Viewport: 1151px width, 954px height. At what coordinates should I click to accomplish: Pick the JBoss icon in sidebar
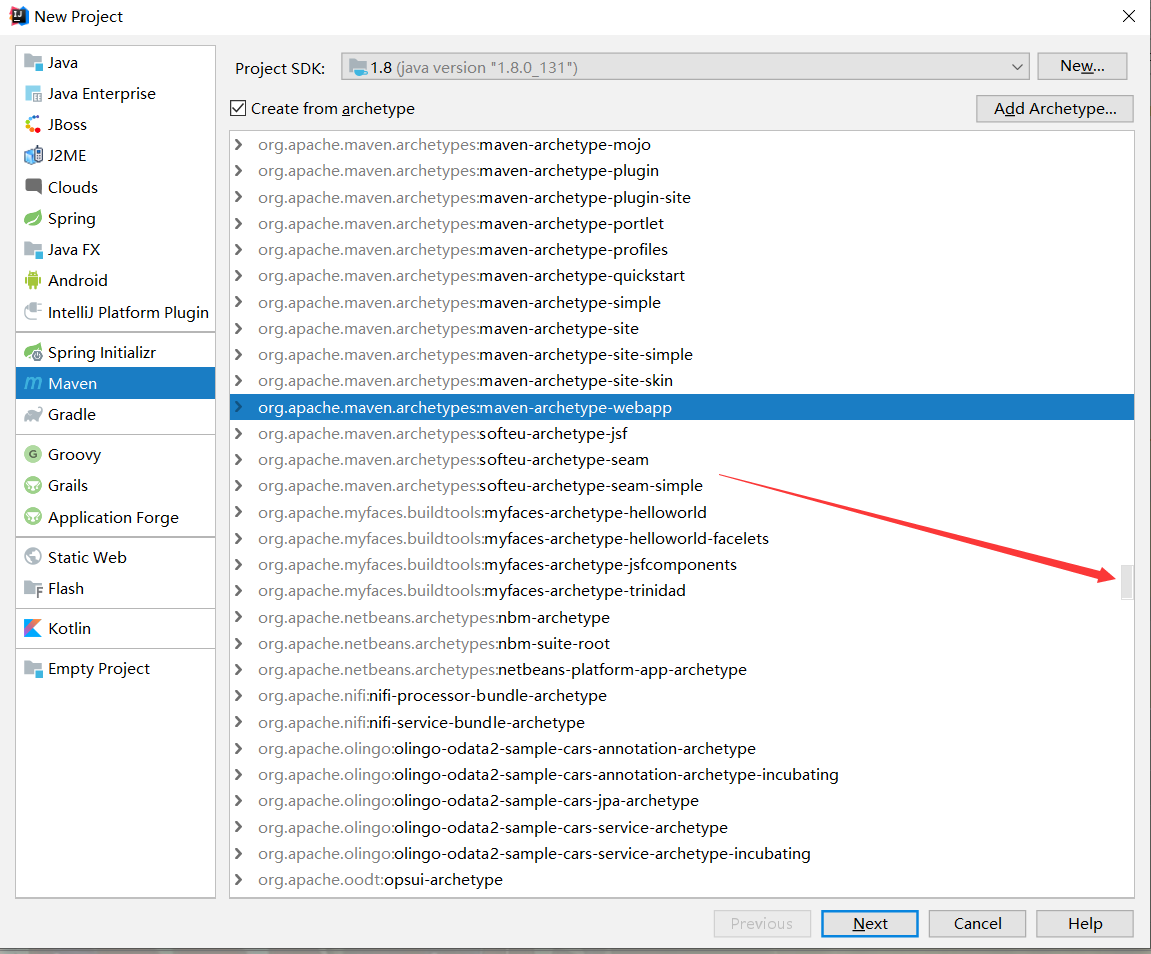33,125
